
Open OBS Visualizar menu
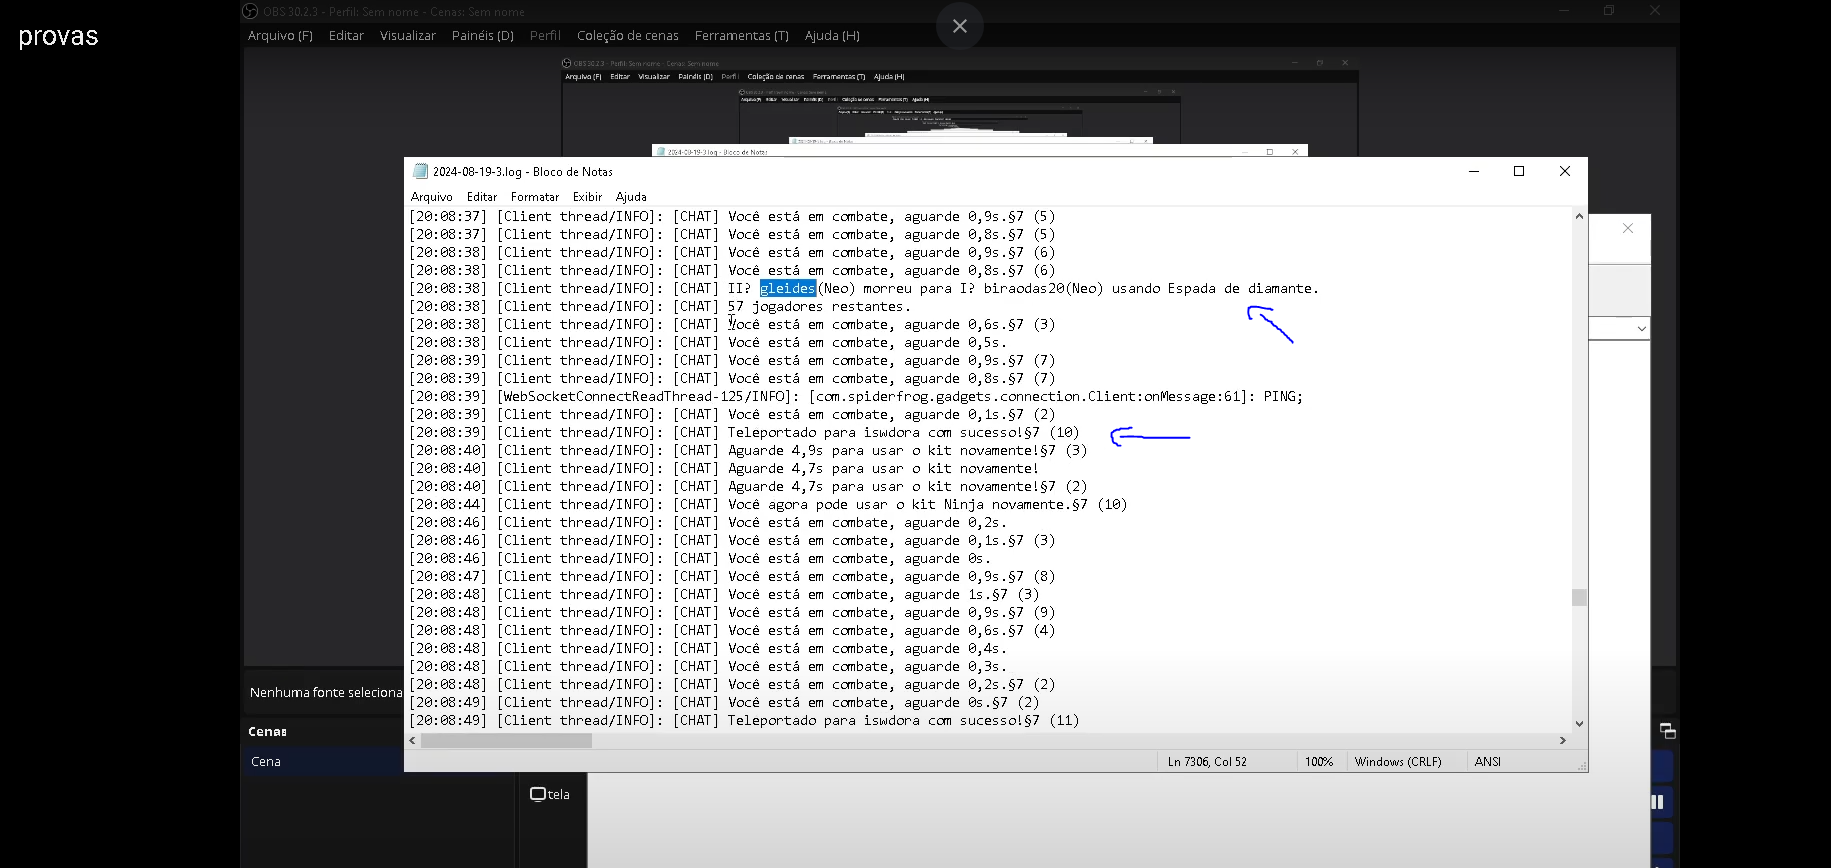click(x=408, y=36)
